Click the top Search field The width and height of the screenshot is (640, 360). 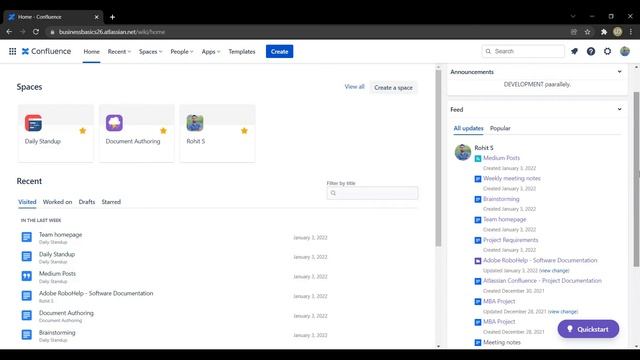[x=523, y=51]
